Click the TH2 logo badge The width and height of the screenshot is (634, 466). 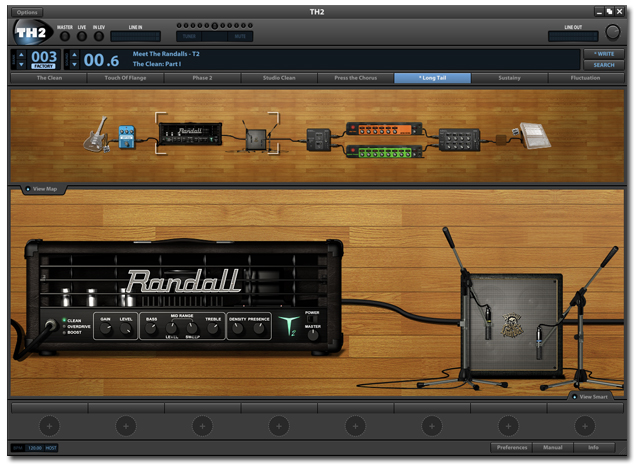tap(32, 32)
